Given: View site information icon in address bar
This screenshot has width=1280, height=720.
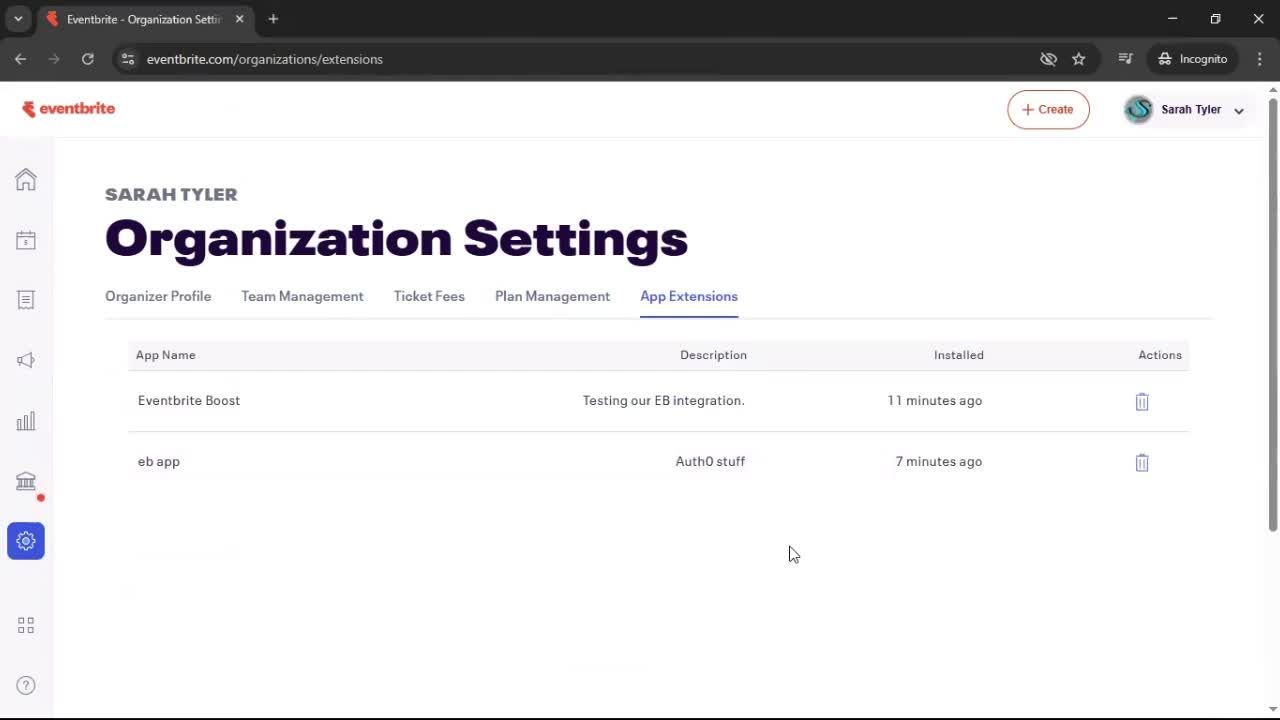Looking at the screenshot, I should pos(127,59).
